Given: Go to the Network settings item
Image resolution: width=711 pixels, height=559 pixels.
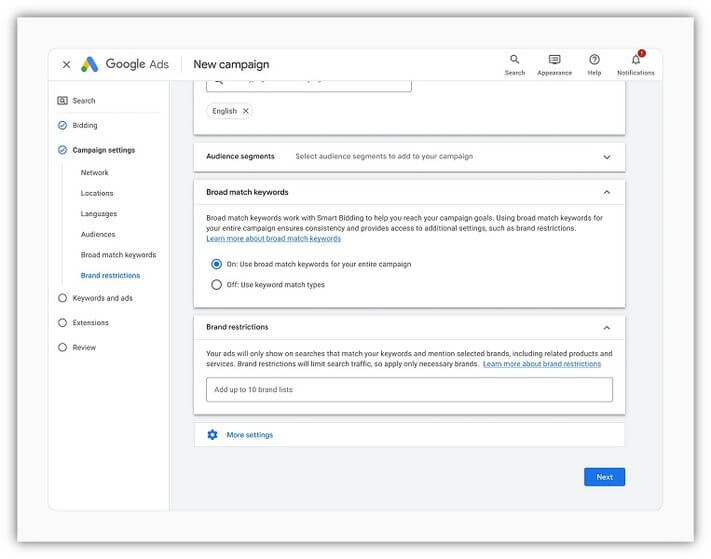Looking at the screenshot, I should coord(94,173).
